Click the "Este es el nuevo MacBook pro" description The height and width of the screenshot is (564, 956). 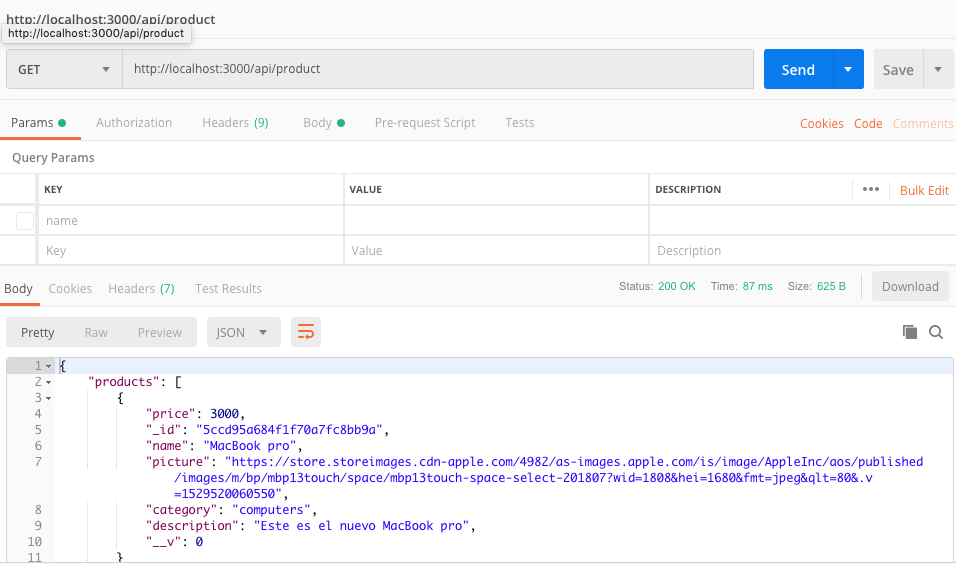pos(362,526)
